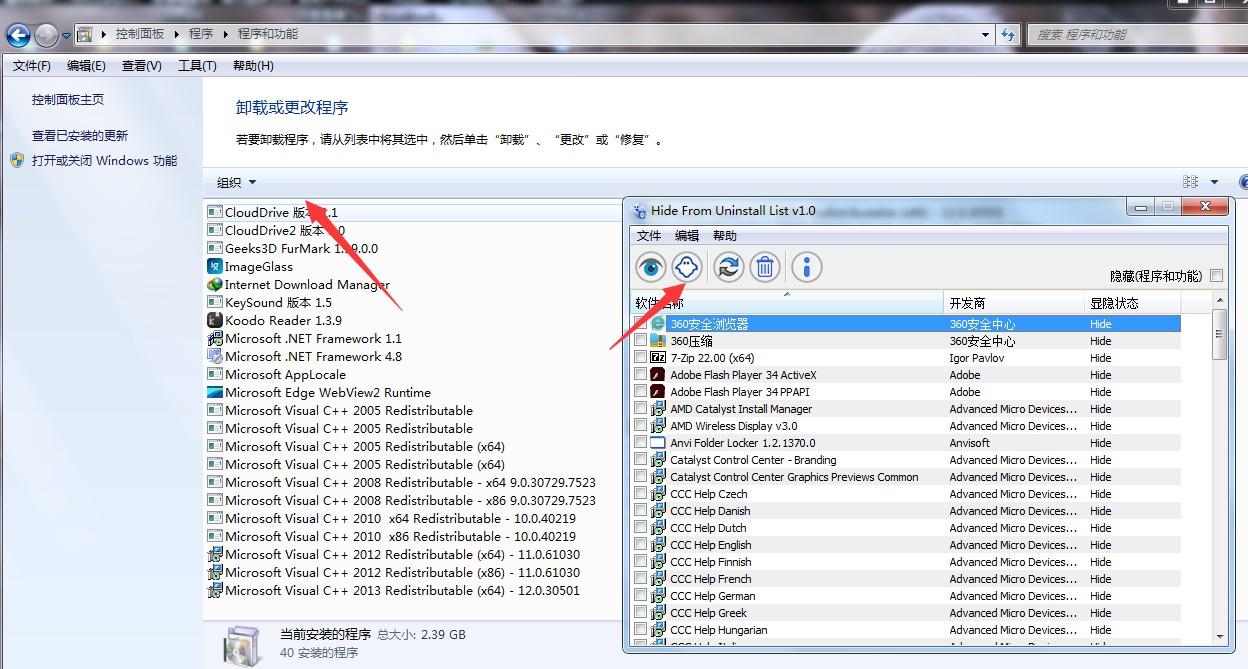Click the shield icon beside Windows features link
1248x669 pixels.
(17, 160)
